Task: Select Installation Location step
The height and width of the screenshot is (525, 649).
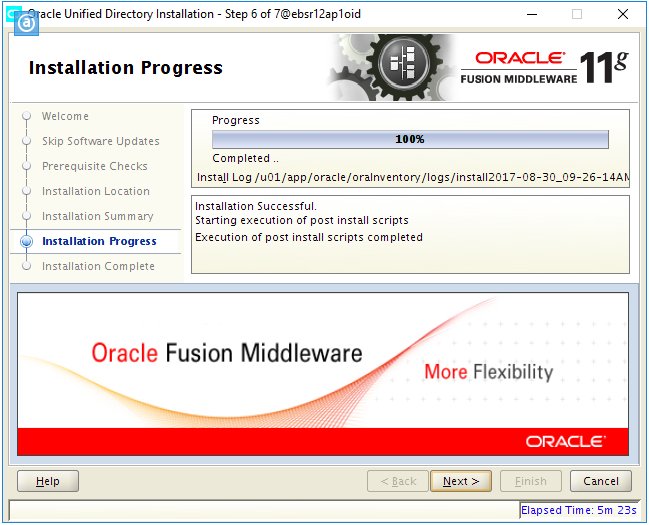Action: click(95, 191)
